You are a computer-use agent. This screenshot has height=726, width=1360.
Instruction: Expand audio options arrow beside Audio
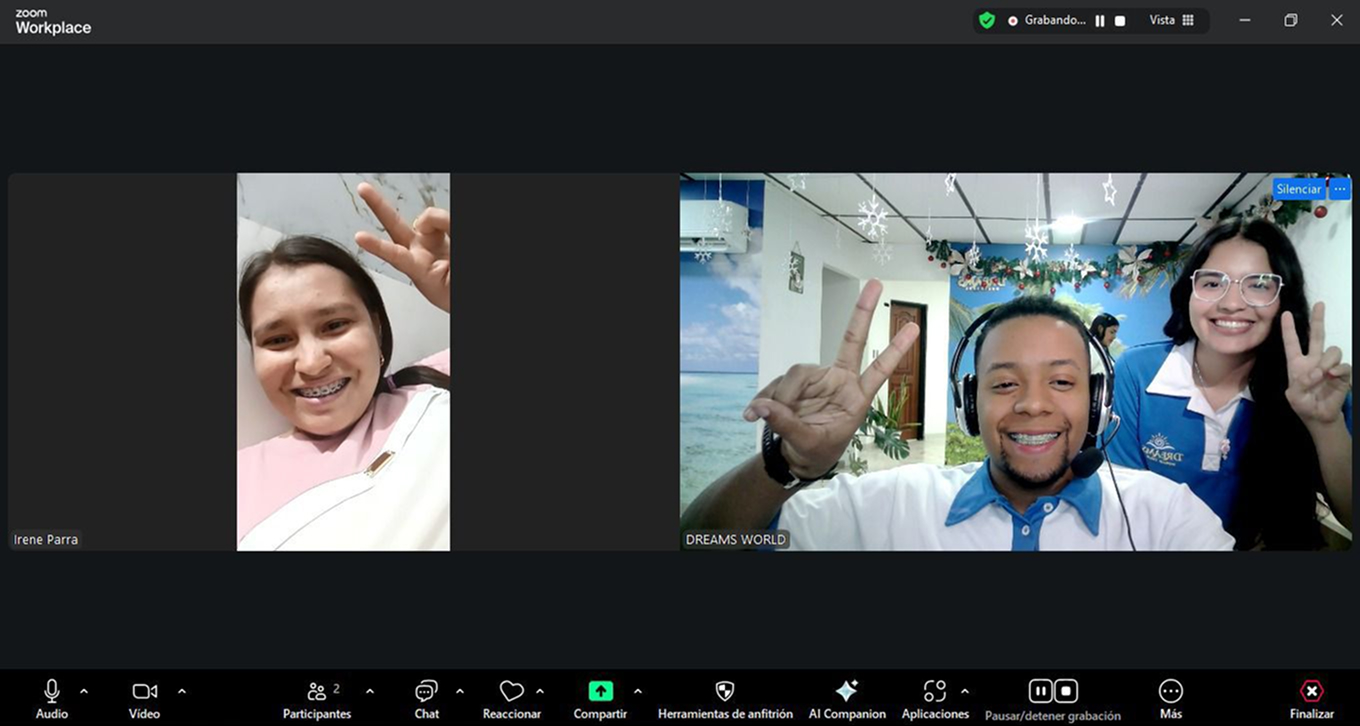[x=84, y=691]
